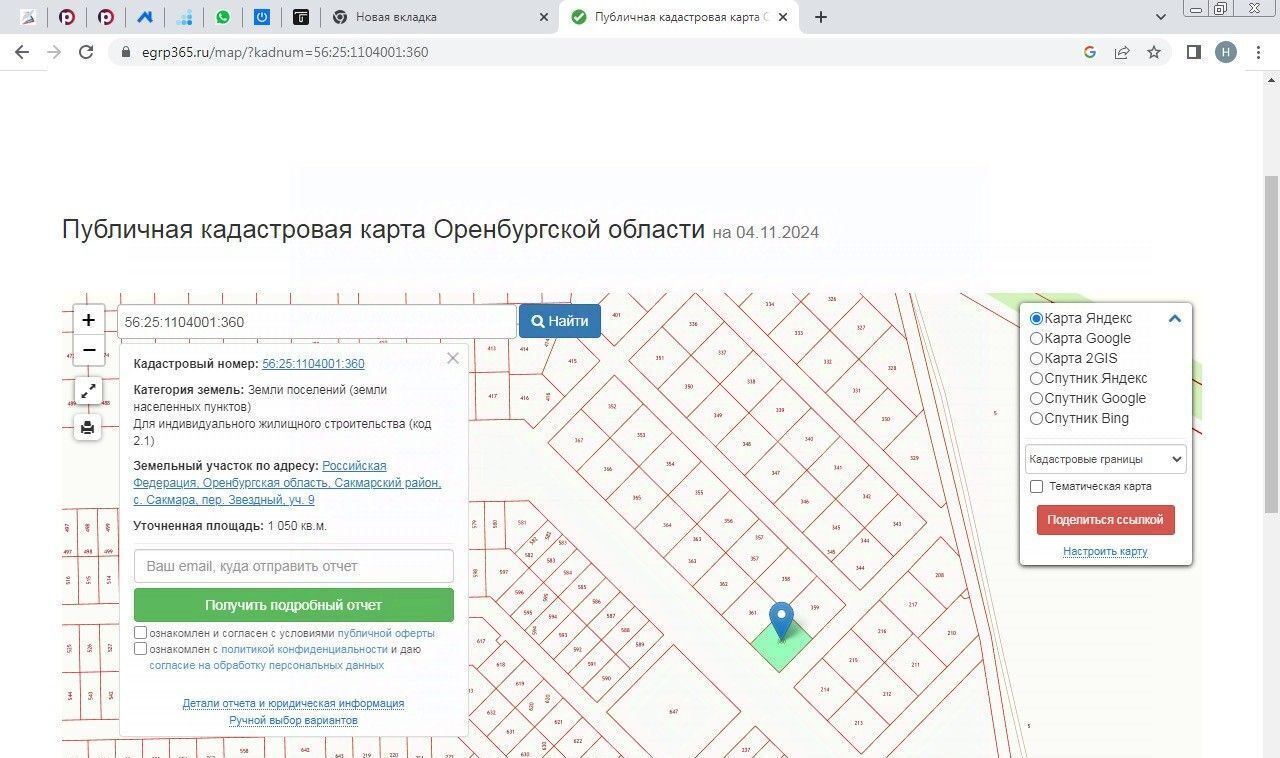The height and width of the screenshot is (758, 1280).
Task: Select Карта Google radio option
Action: pos(1037,338)
